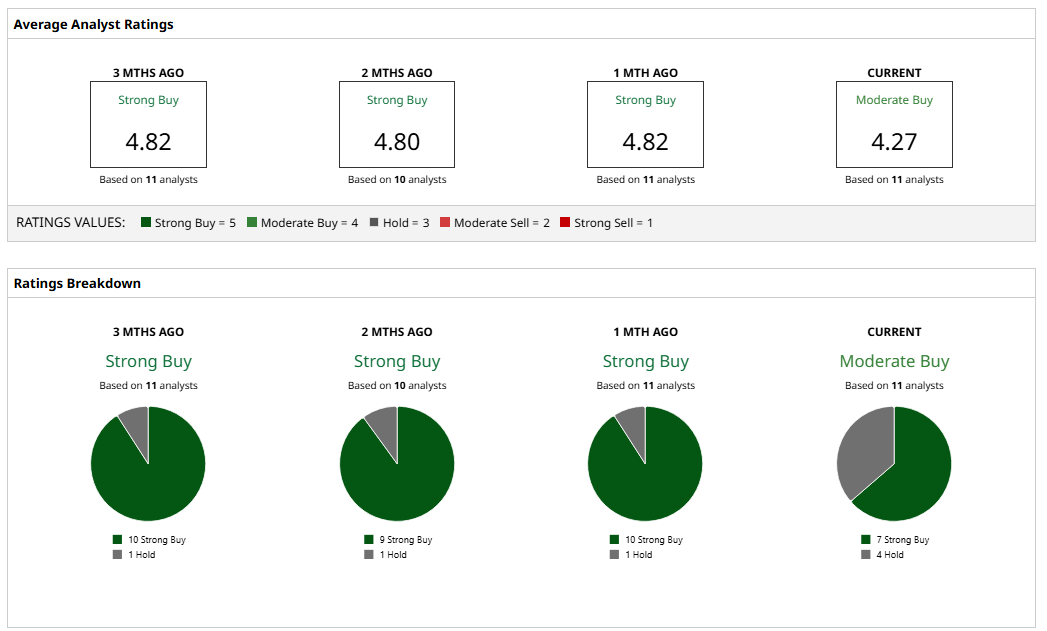
Task: Click the Ratings Breakdown heading
Action: (77, 283)
